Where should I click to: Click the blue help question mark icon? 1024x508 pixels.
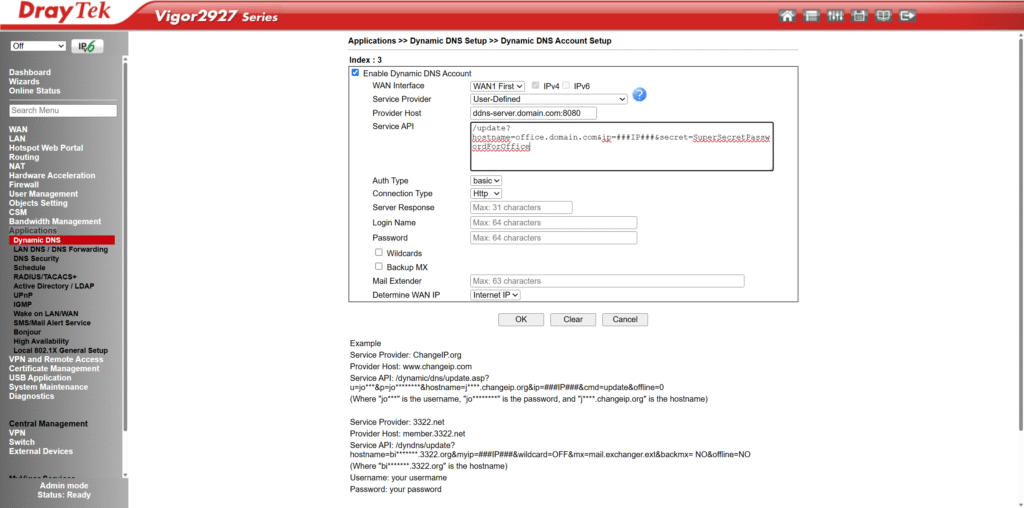coord(640,95)
